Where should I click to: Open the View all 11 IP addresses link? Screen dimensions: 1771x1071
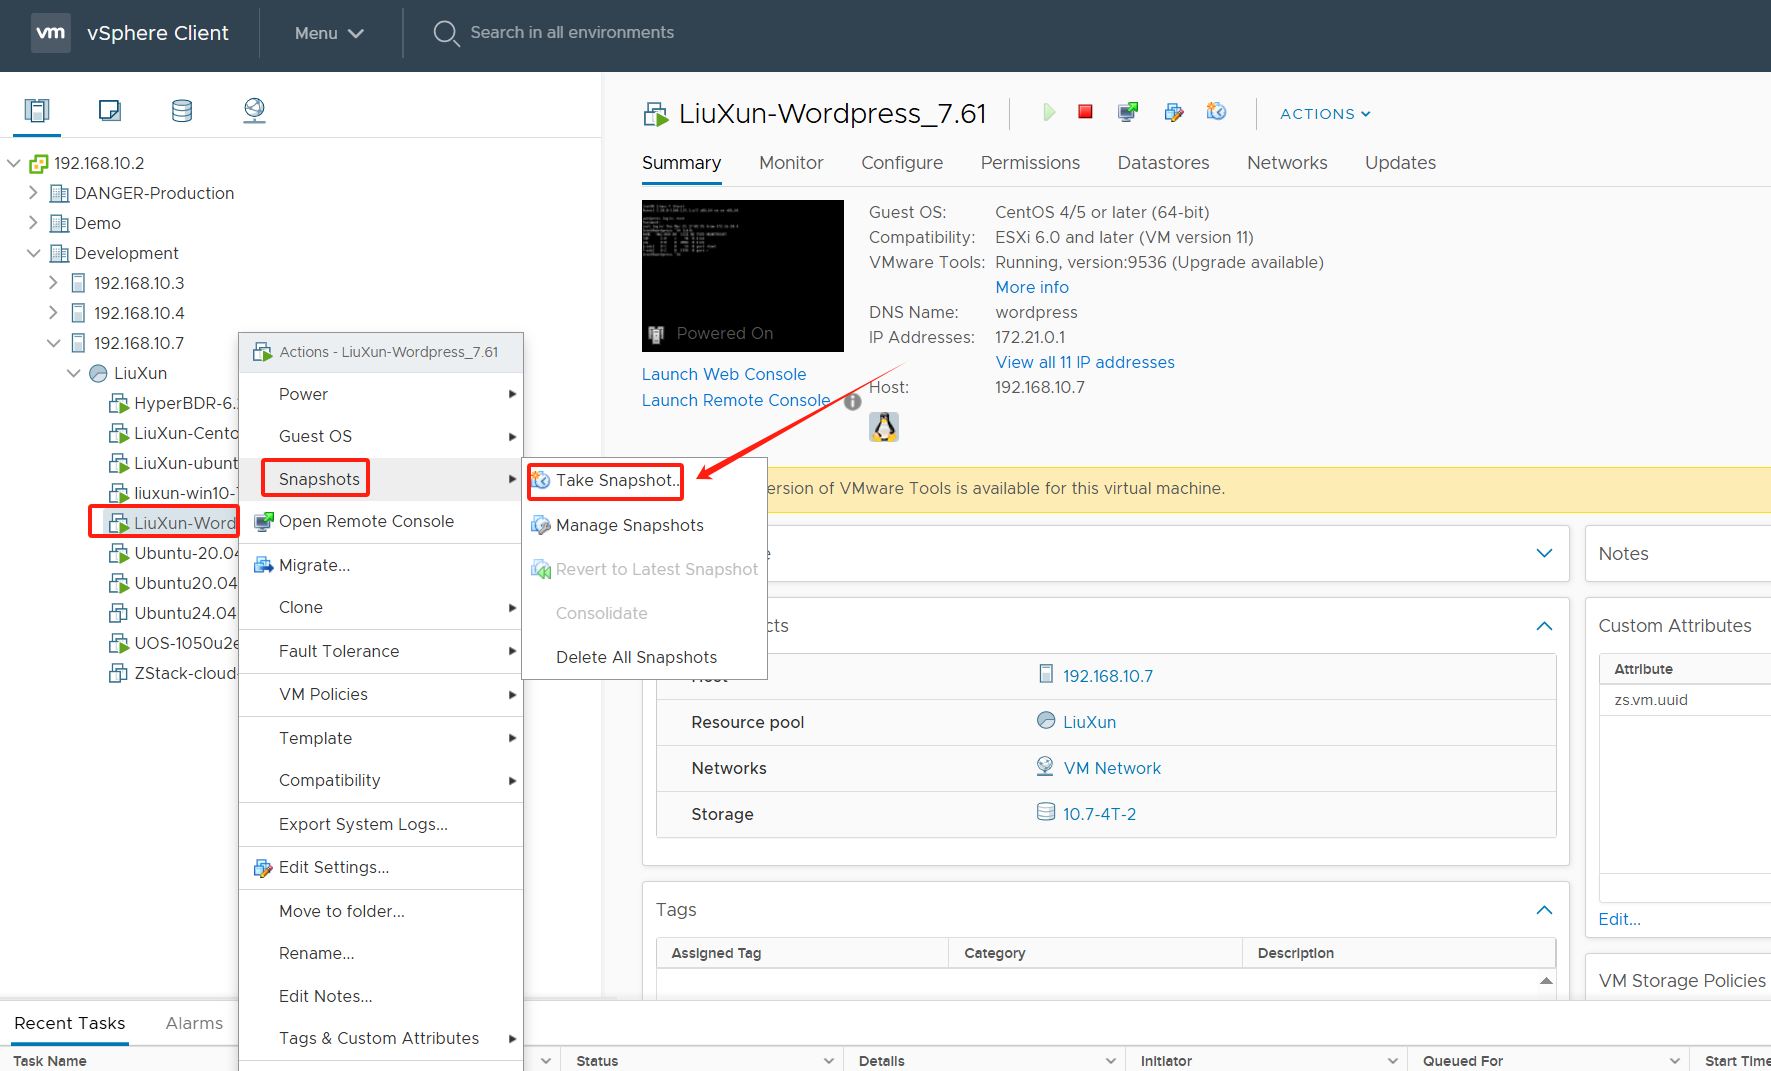[1085, 362]
